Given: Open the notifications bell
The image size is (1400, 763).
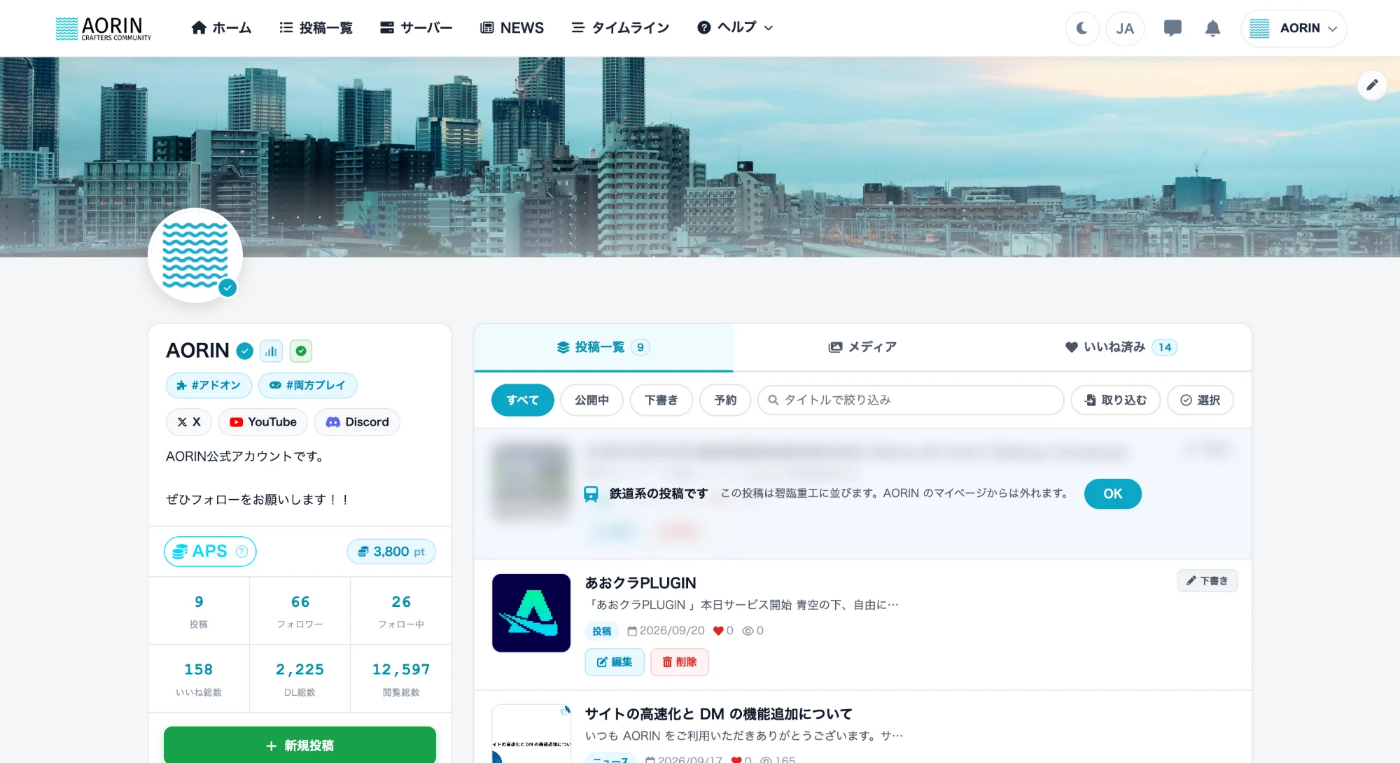Looking at the screenshot, I should (x=1213, y=28).
